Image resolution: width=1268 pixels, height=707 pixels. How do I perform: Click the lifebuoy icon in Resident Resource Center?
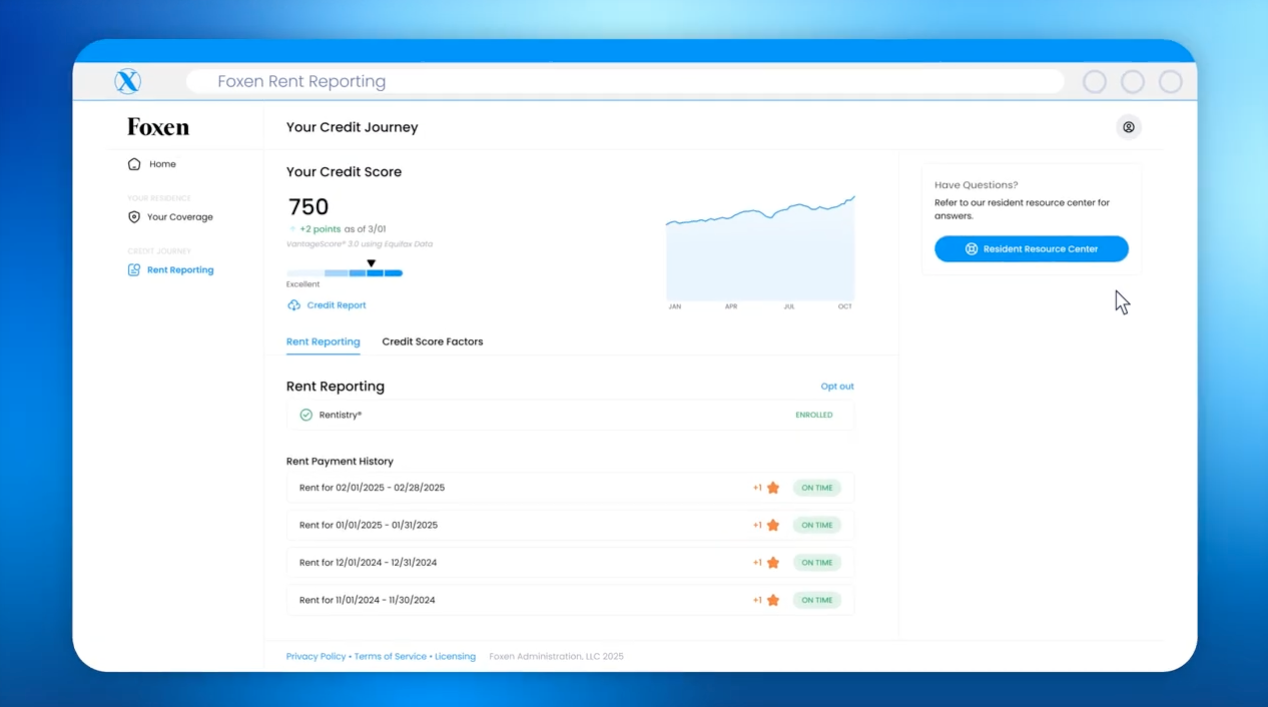click(x=971, y=249)
